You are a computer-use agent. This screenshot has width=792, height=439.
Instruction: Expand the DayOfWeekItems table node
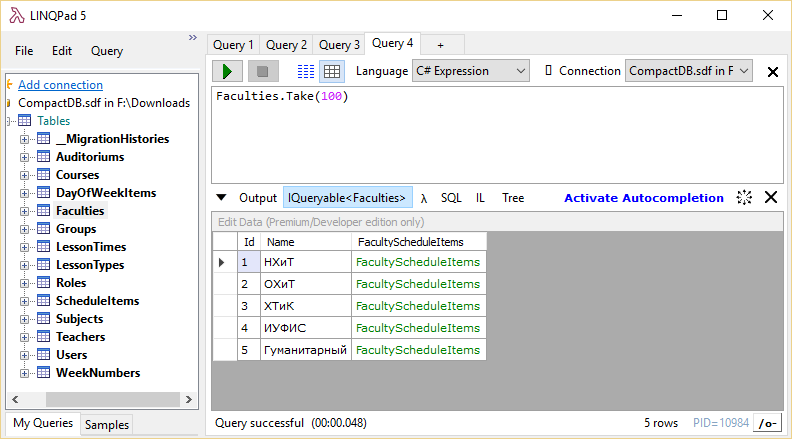pyautogui.click(x=24, y=193)
